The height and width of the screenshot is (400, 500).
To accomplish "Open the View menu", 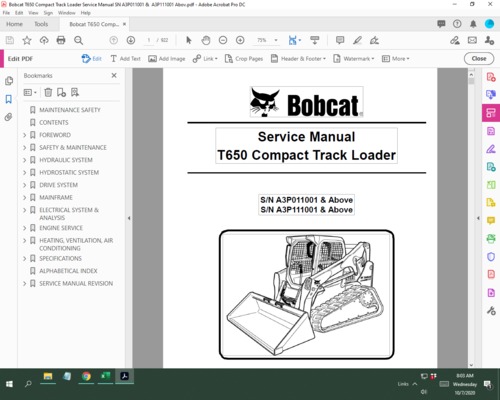I will (x=33, y=13).
